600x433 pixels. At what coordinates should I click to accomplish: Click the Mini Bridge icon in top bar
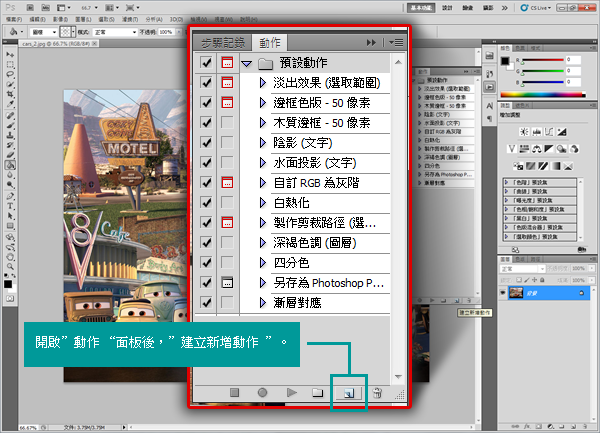(x=45, y=7)
